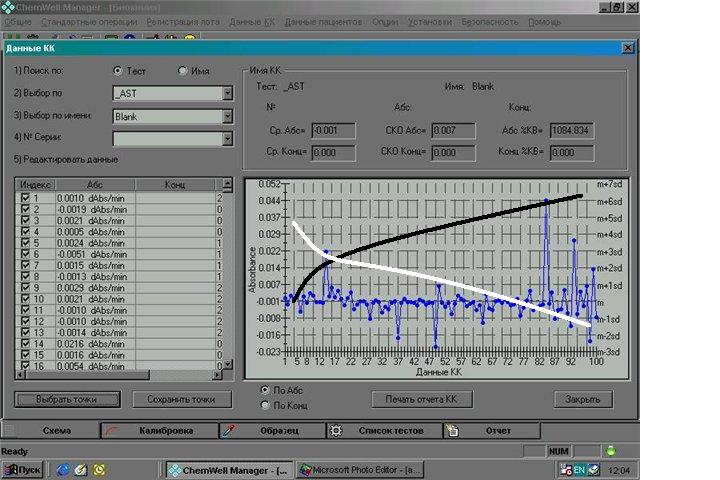
Task: Toggle checkbox for index row 9
Action: pyautogui.click(x=25, y=288)
